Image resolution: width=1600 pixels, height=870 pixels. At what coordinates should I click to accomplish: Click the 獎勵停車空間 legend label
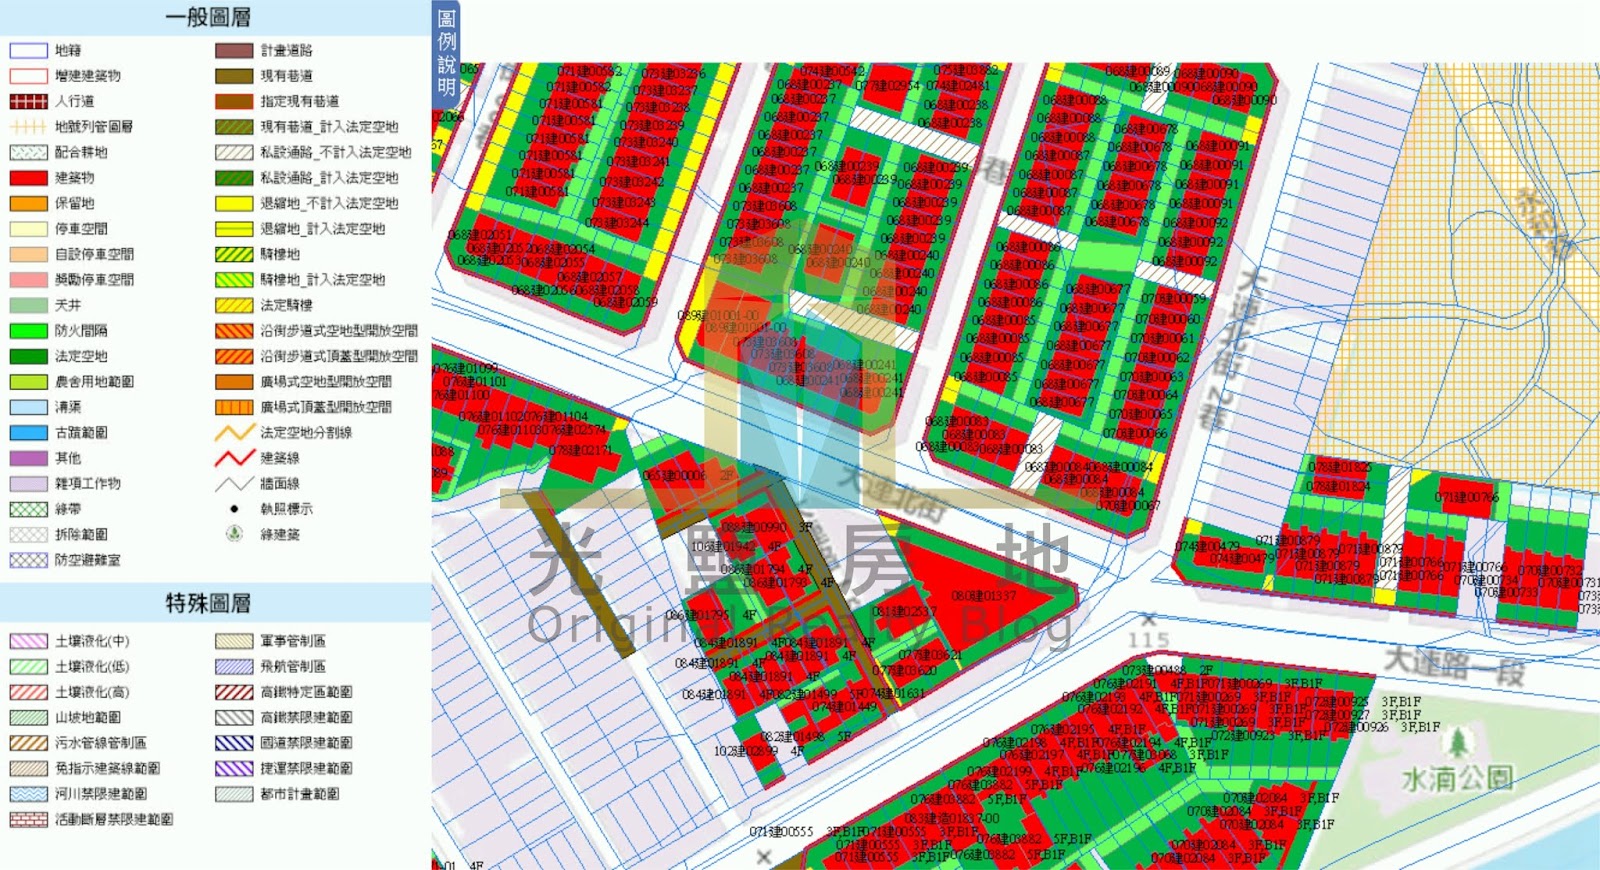point(94,280)
